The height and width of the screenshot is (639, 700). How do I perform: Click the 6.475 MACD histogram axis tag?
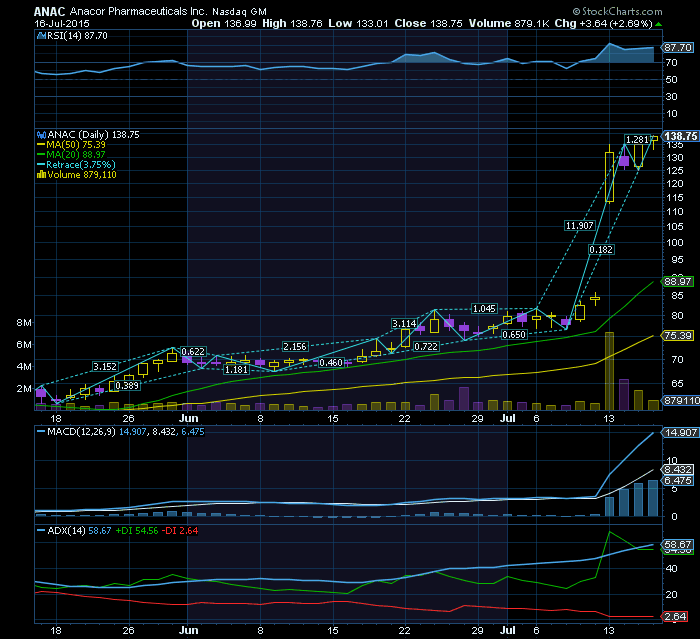click(678, 480)
